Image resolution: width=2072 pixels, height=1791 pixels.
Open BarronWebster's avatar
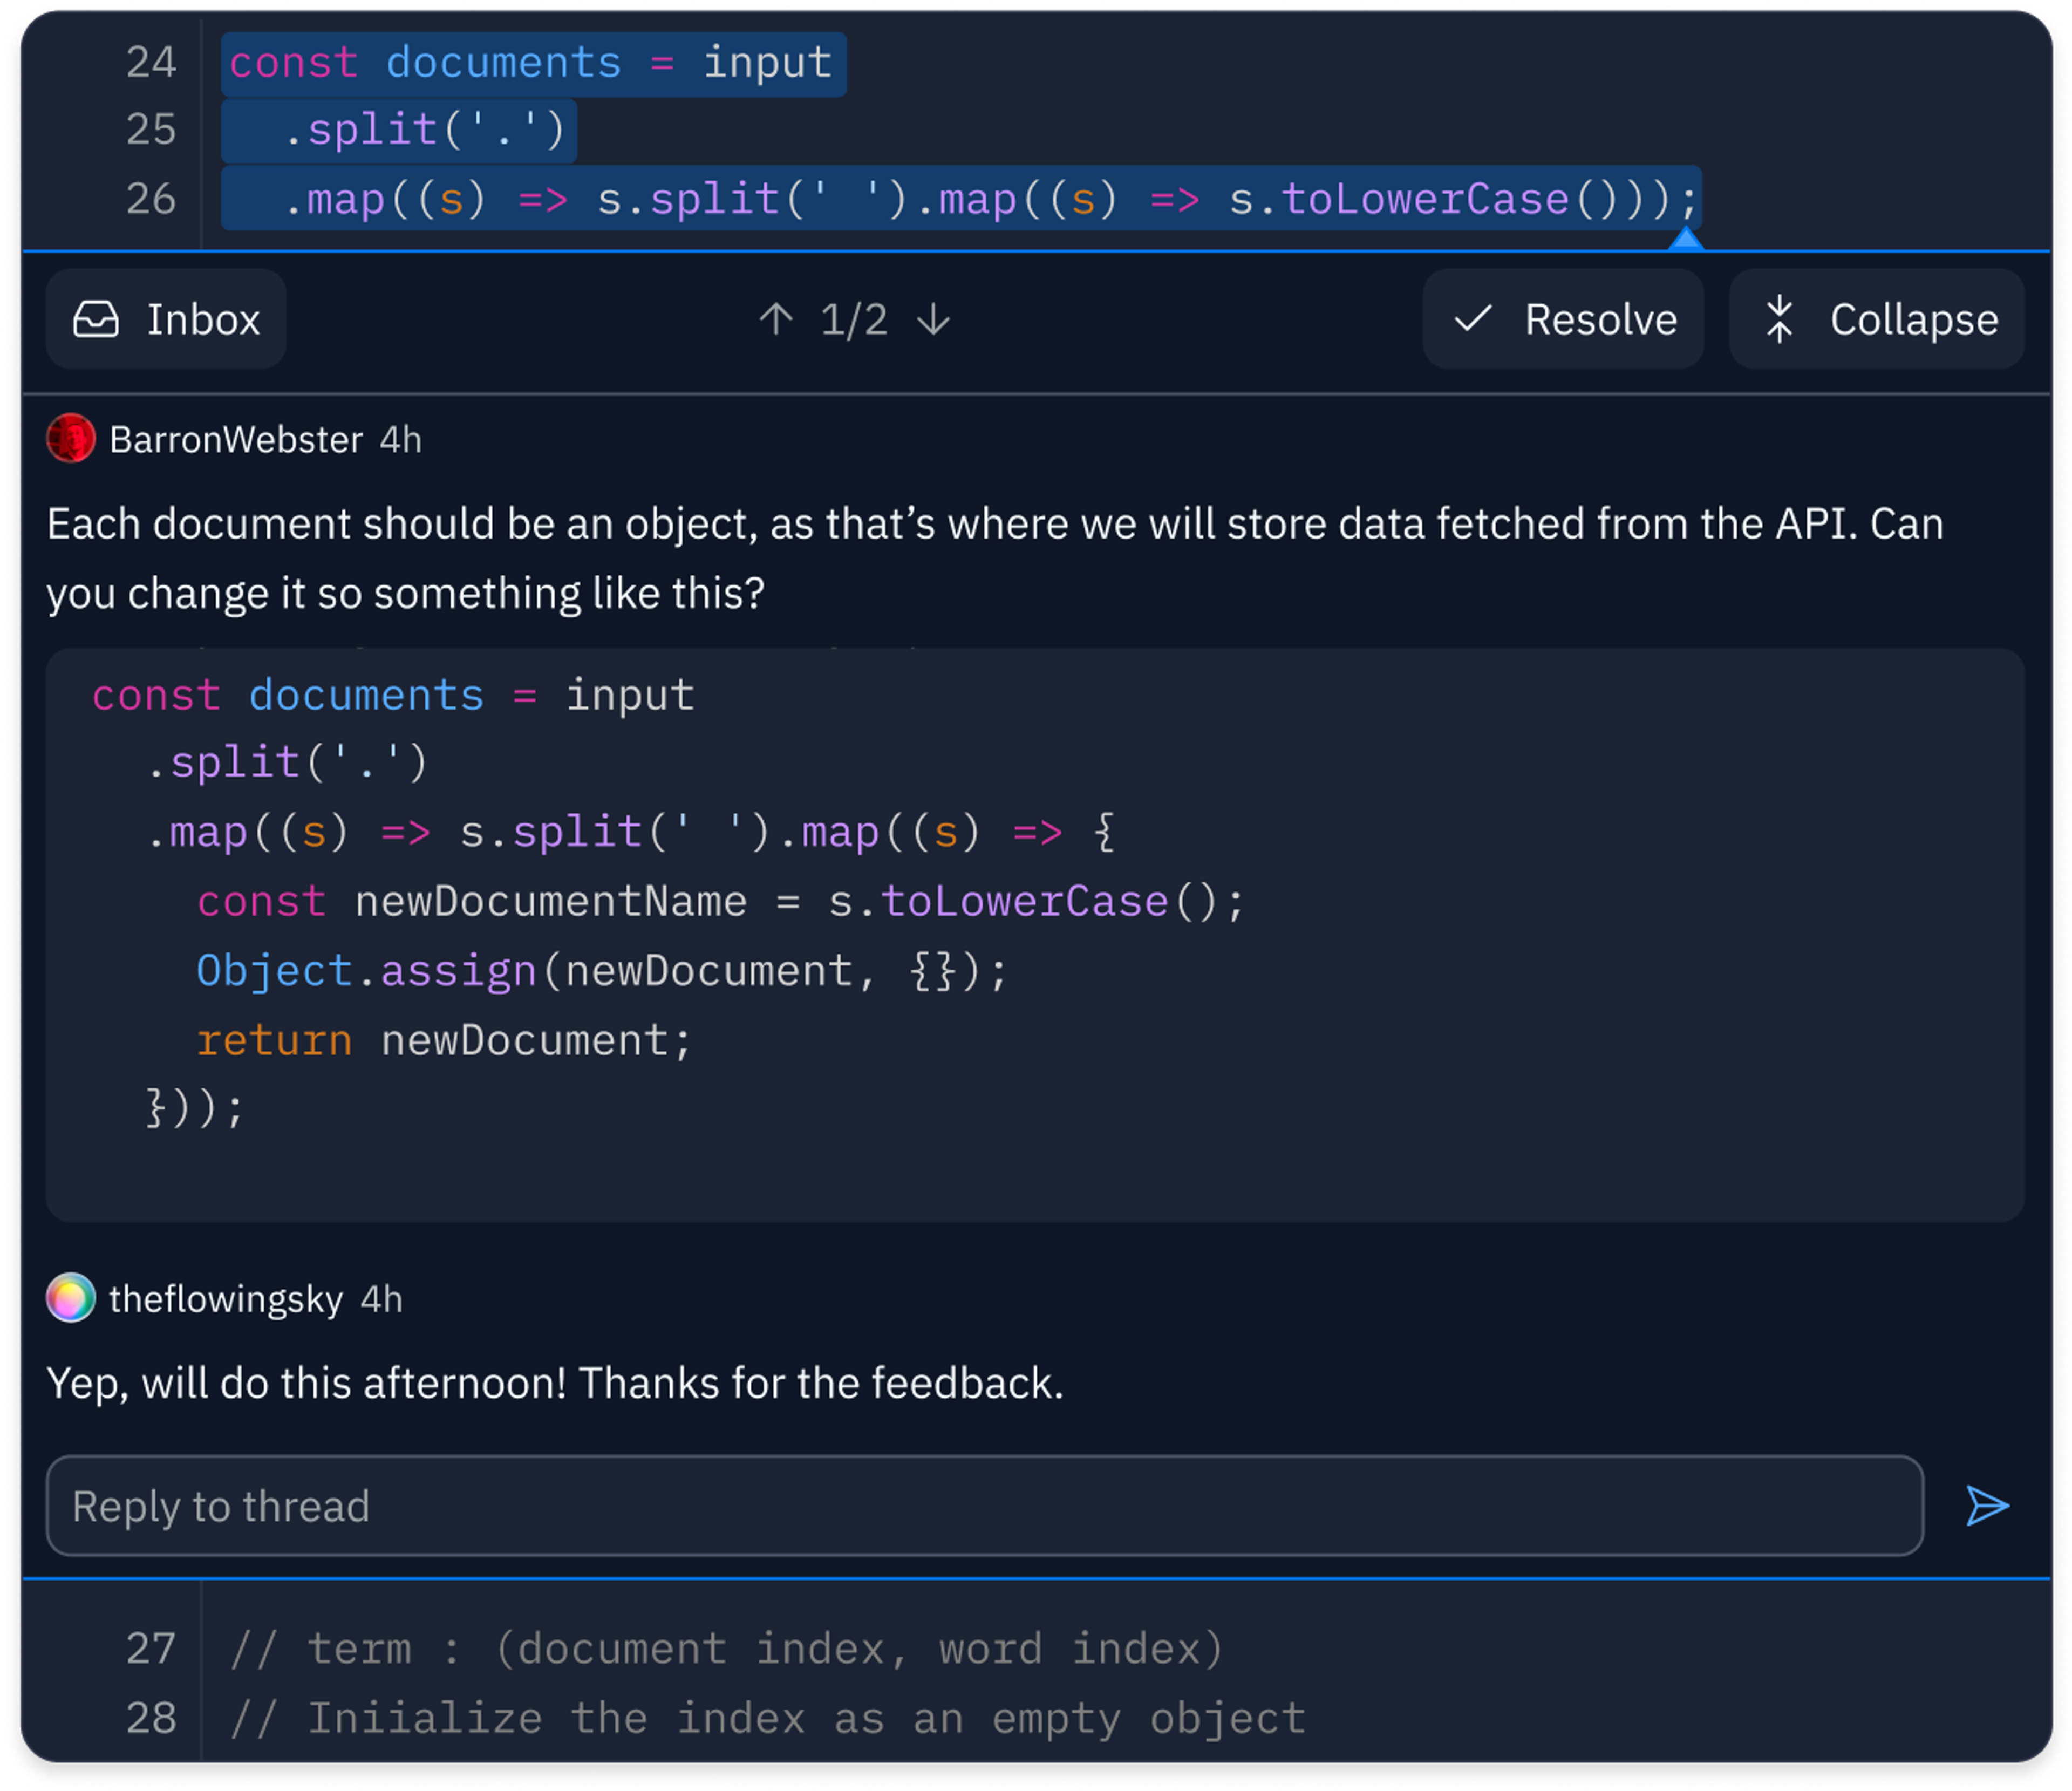point(71,439)
